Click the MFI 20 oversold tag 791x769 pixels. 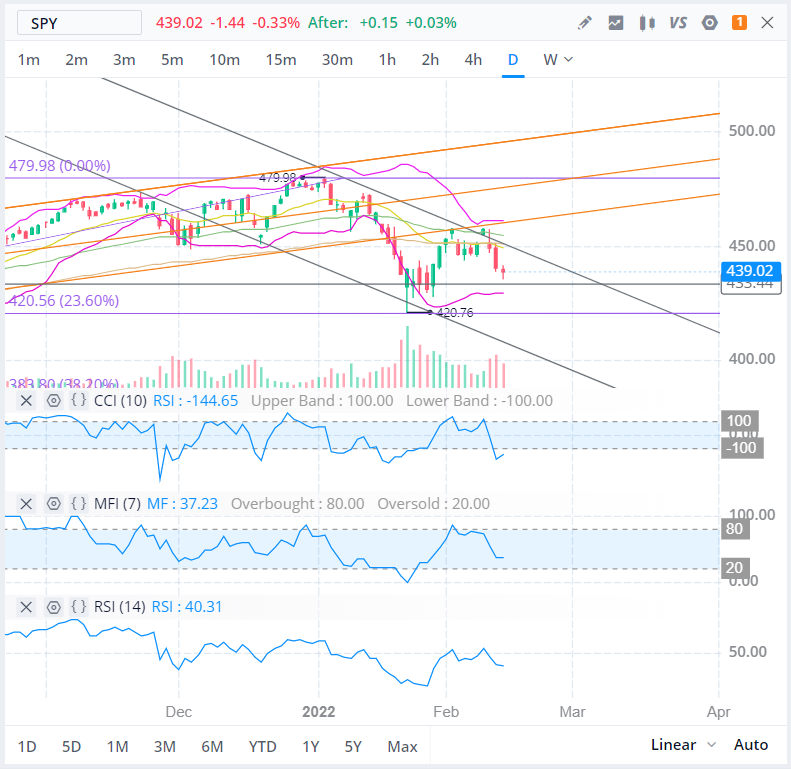pyautogui.click(x=735, y=568)
